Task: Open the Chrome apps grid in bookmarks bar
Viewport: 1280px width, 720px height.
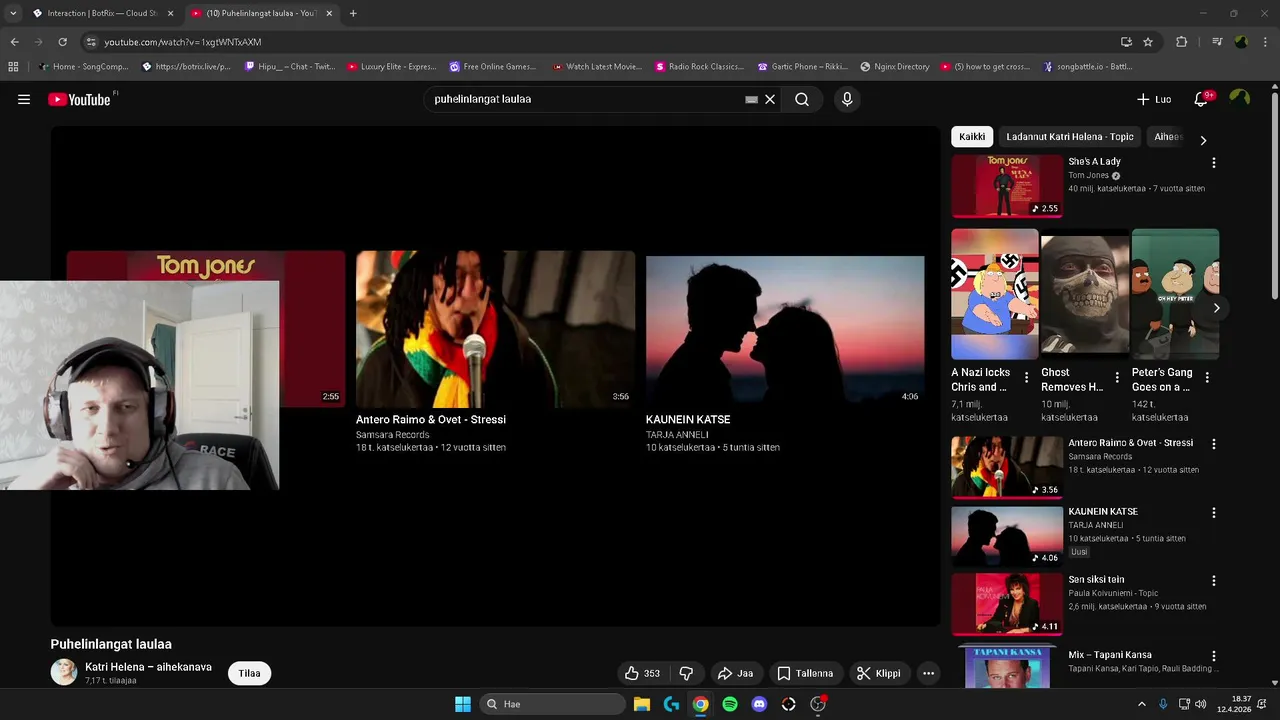Action: coord(13,67)
